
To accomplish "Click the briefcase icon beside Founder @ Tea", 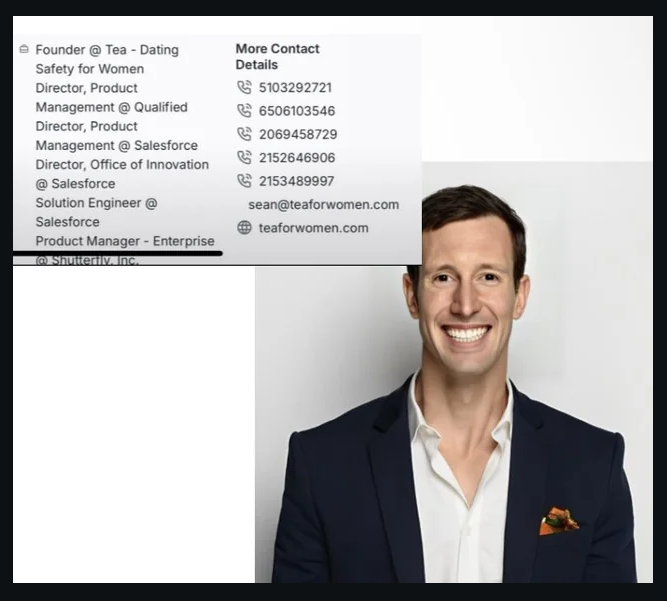I will 24,49.
